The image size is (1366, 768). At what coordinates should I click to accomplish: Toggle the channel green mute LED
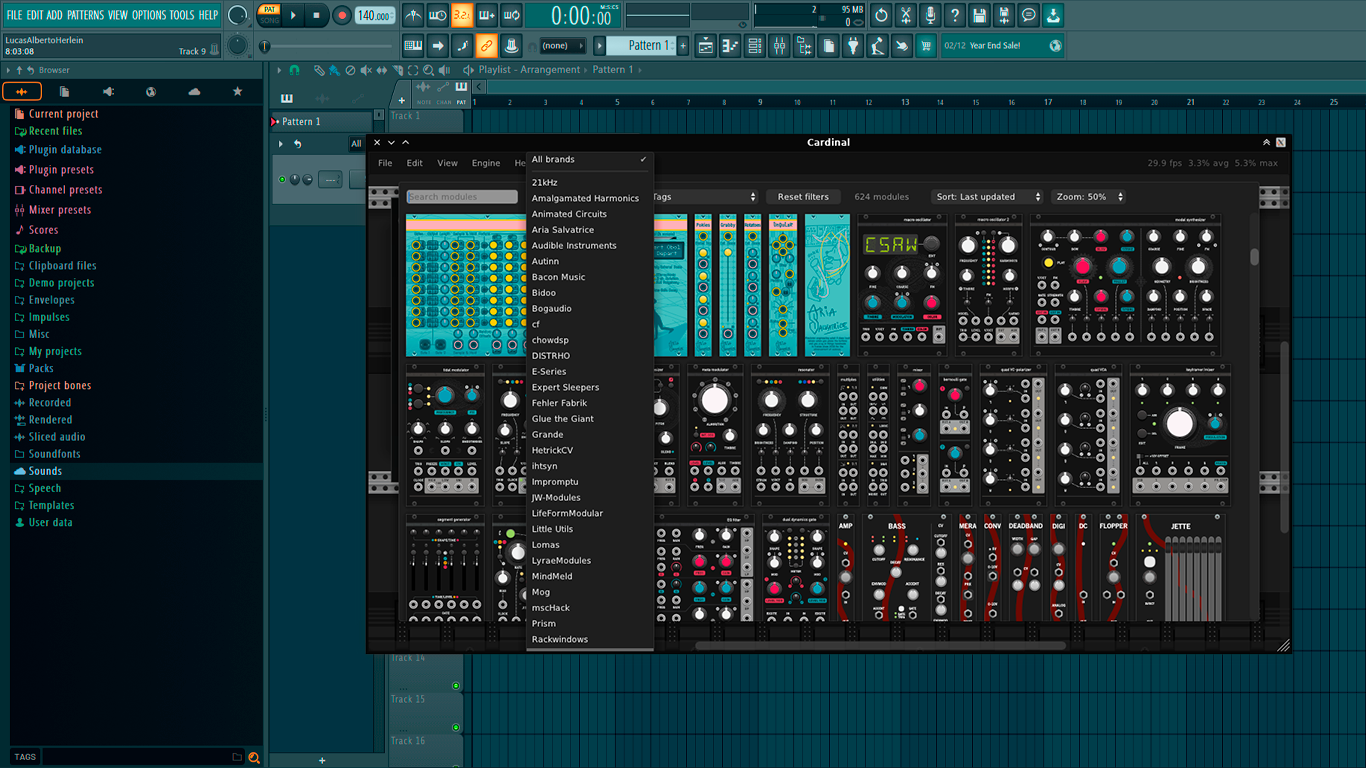(x=282, y=180)
